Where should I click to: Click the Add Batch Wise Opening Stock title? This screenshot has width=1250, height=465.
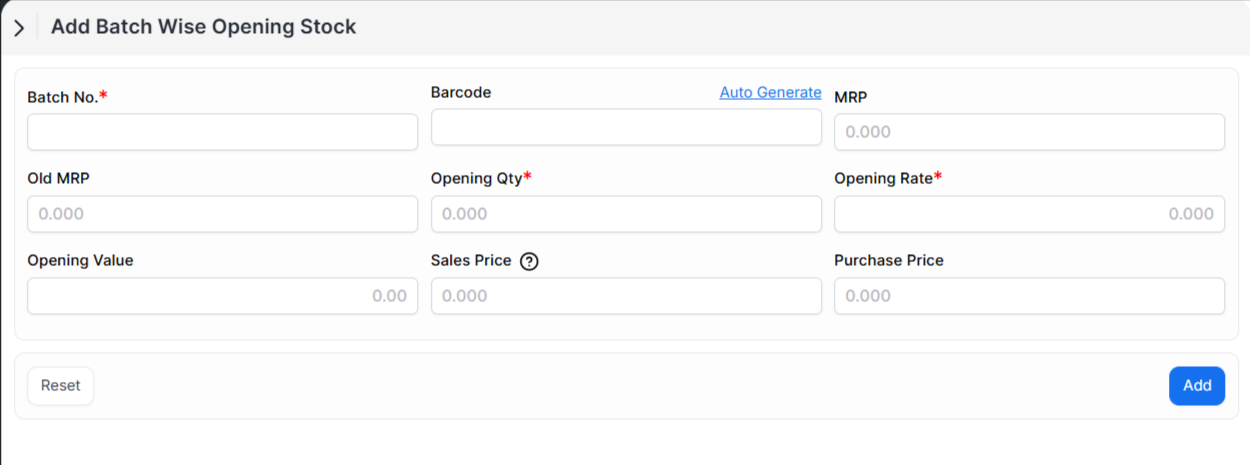tap(203, 27)
